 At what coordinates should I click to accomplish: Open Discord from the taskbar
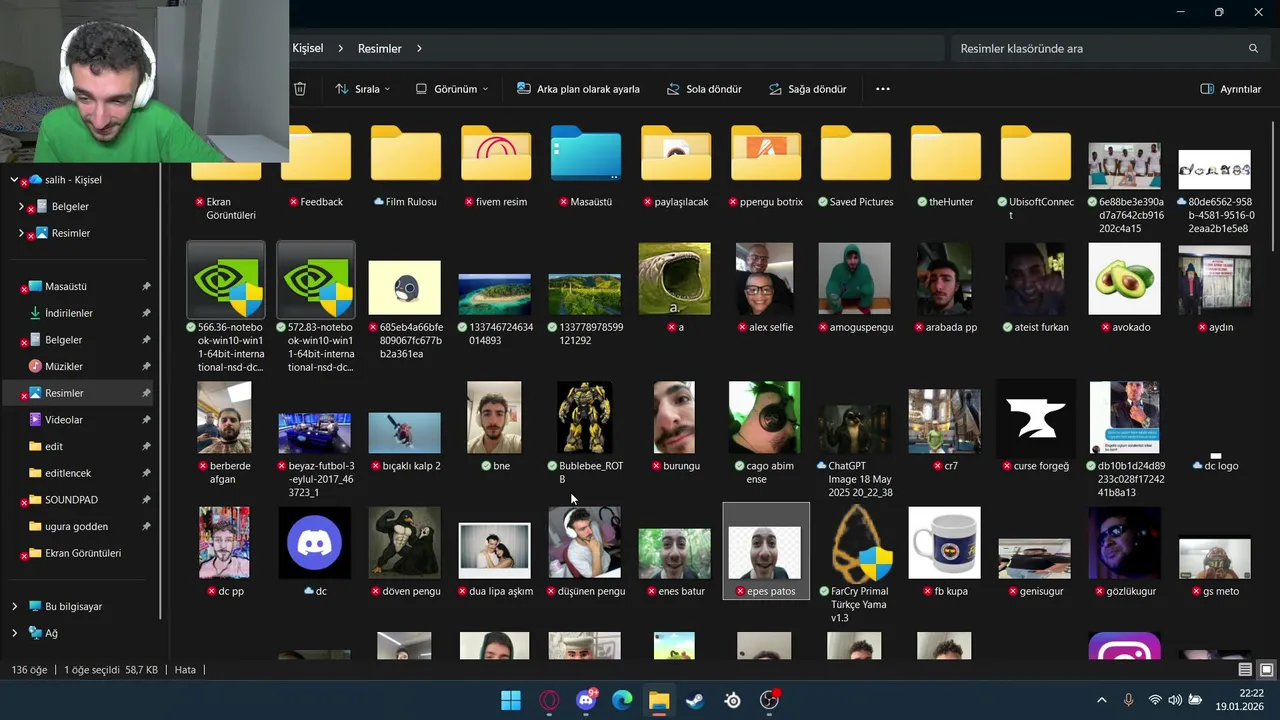coord(586,700)
